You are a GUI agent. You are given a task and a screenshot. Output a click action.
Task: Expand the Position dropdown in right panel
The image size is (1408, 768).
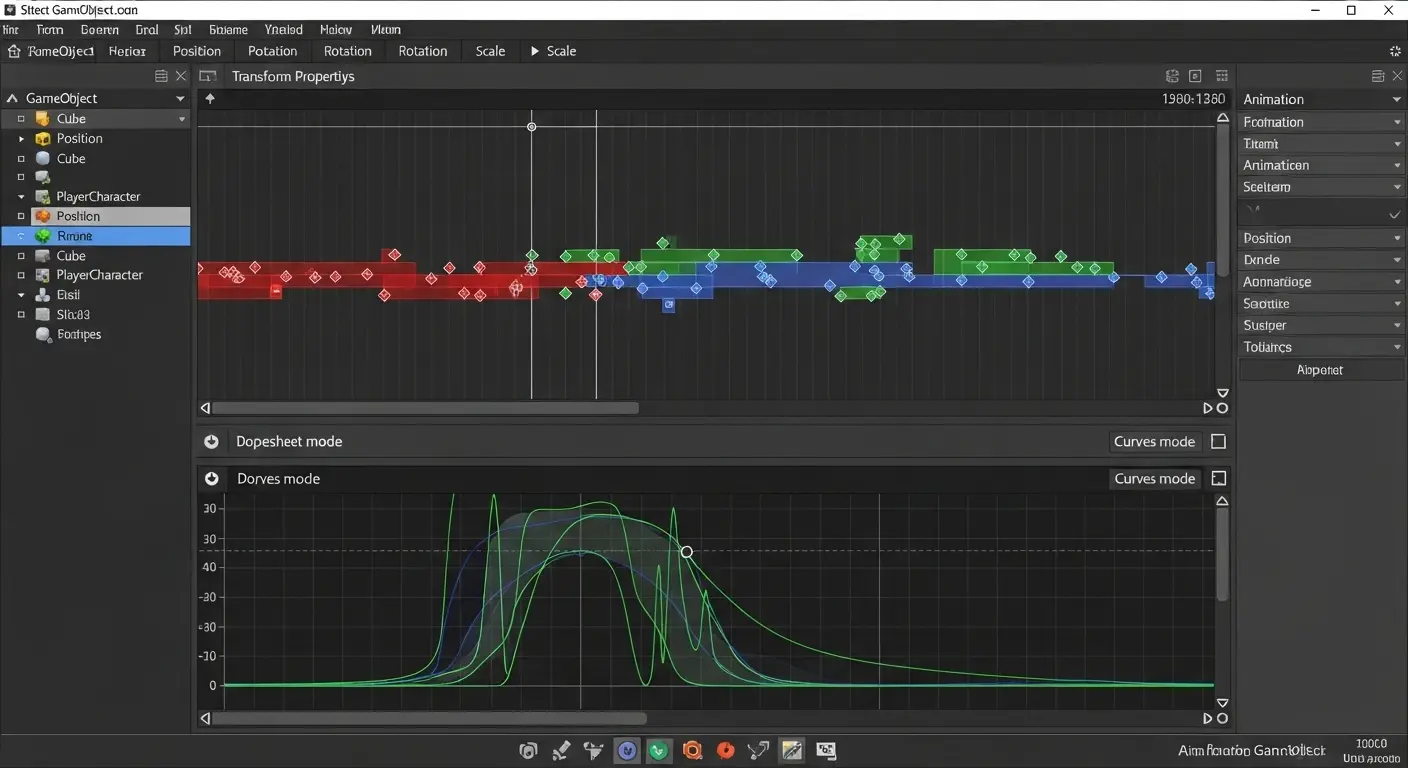(1320, 238)
